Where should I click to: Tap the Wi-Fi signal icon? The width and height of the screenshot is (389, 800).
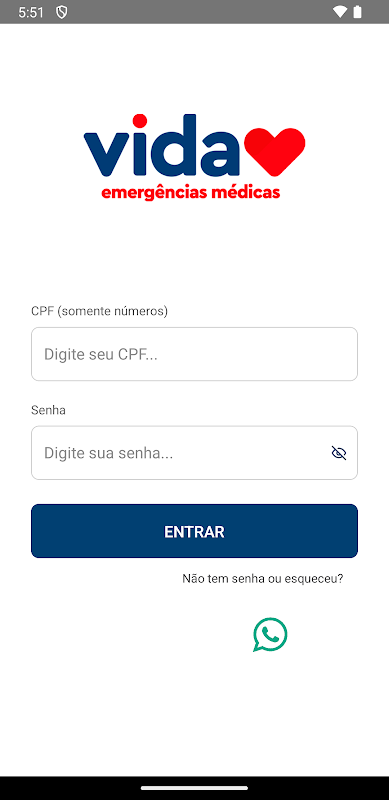(339, 12)
